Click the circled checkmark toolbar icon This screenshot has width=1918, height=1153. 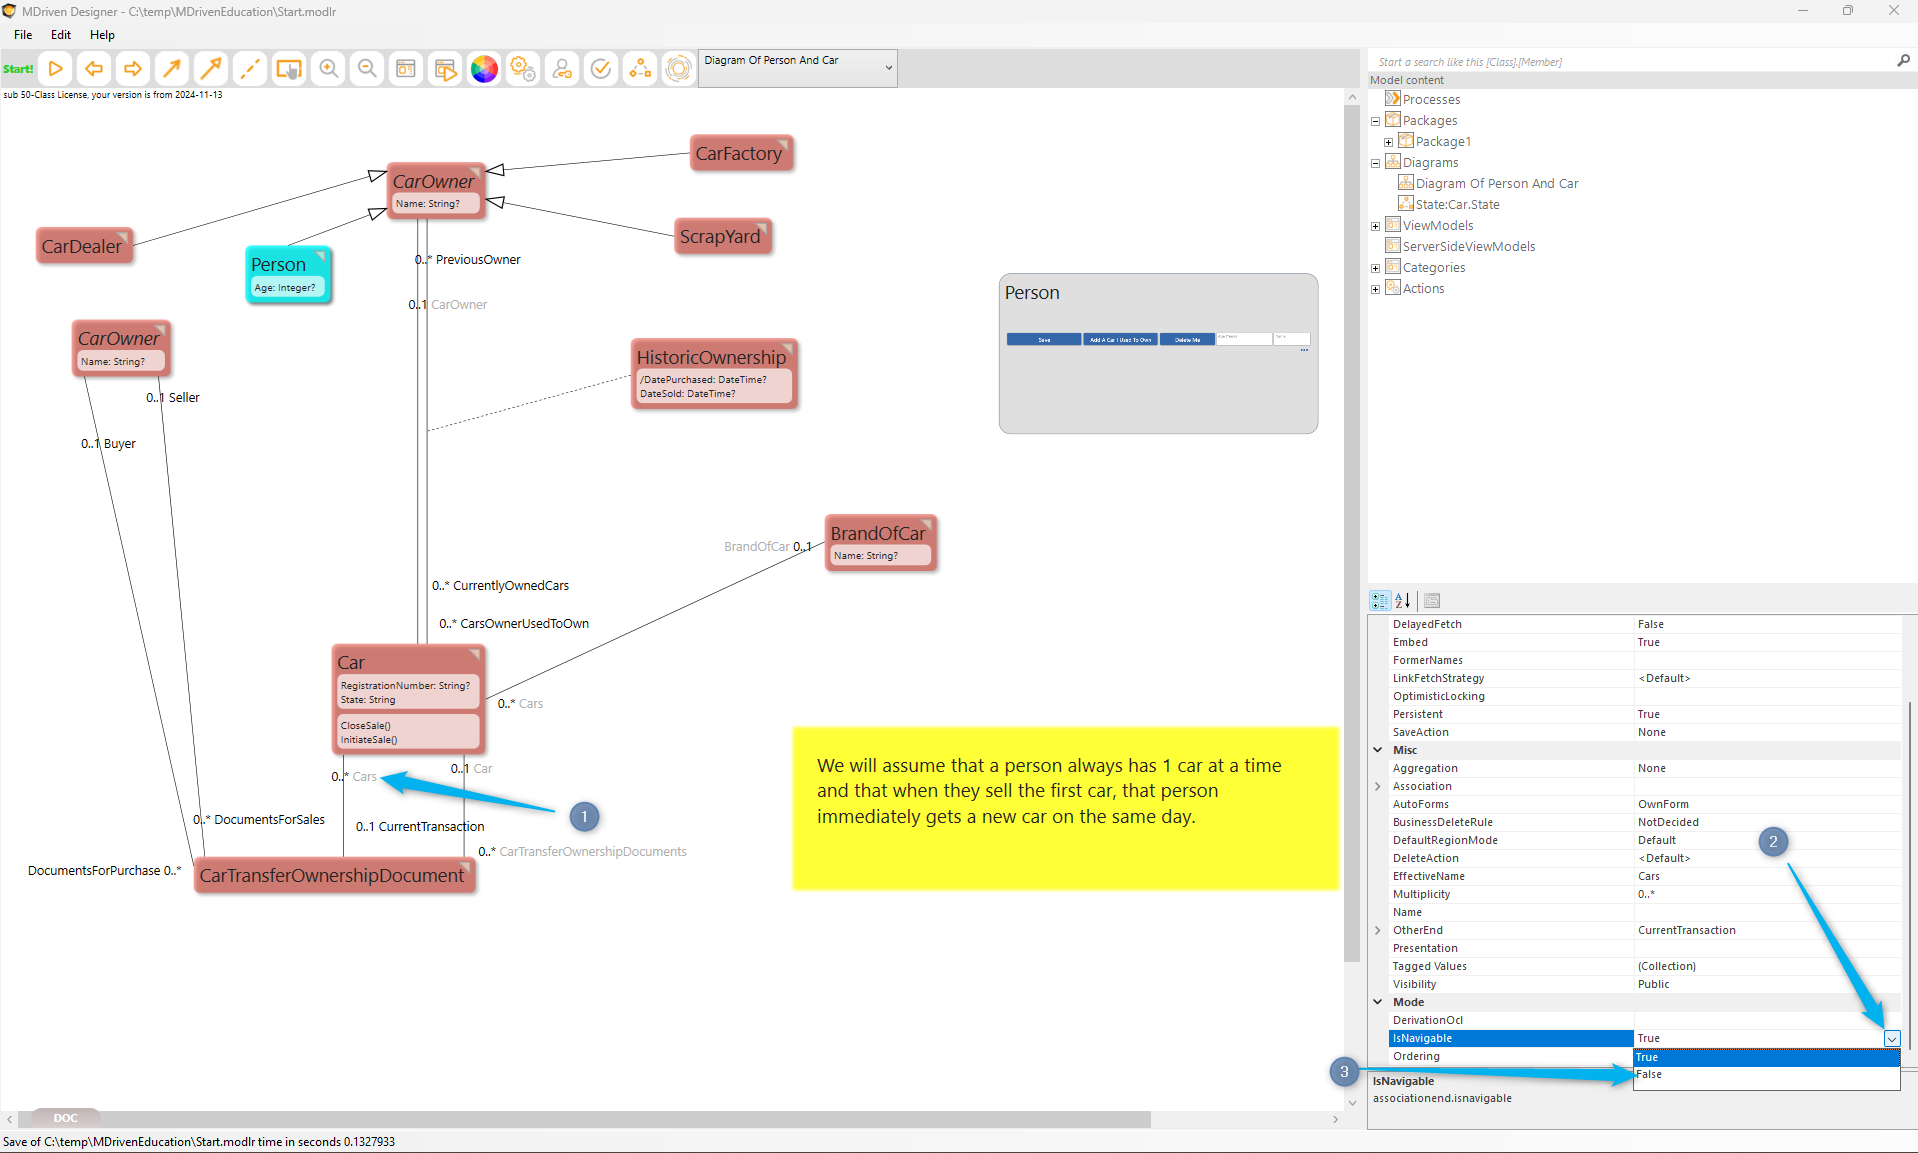pyautogui.click(x=601, y=69)
